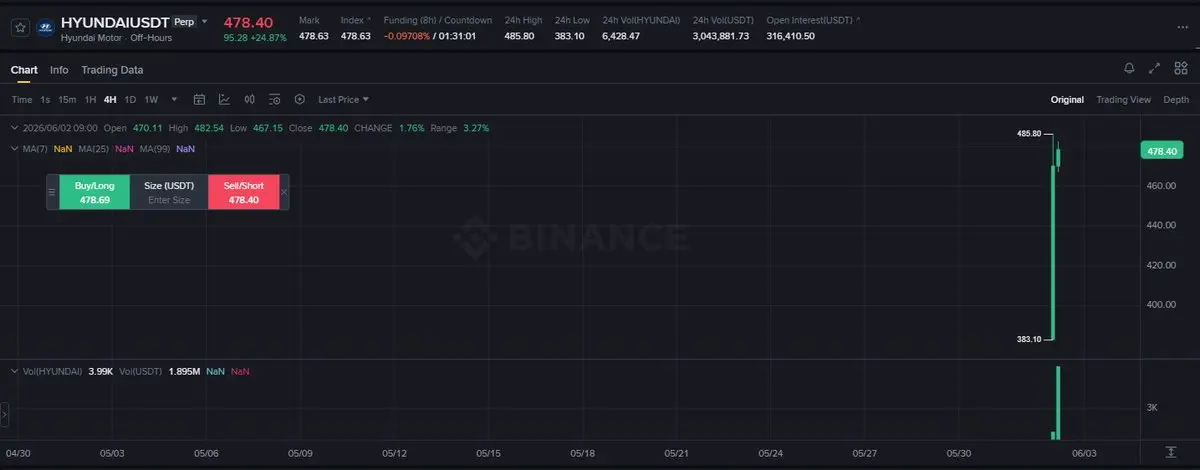Select the Time line chart interval

[22, 100]
